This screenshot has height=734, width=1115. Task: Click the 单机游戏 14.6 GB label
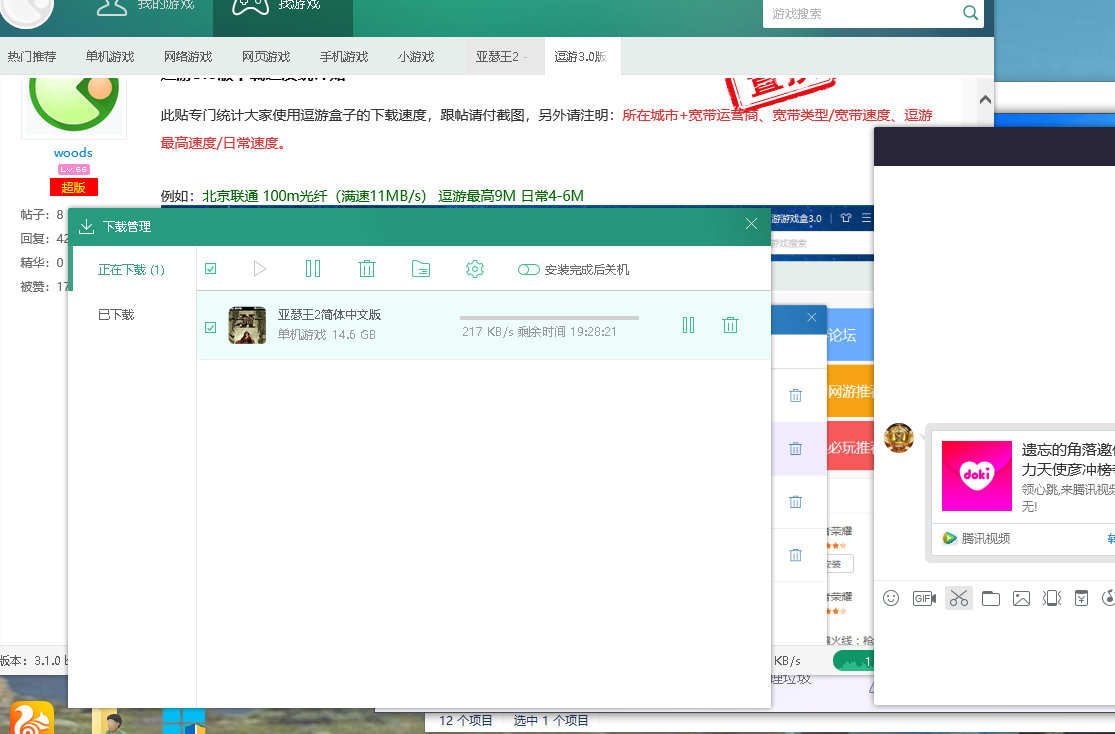(326, 334)
